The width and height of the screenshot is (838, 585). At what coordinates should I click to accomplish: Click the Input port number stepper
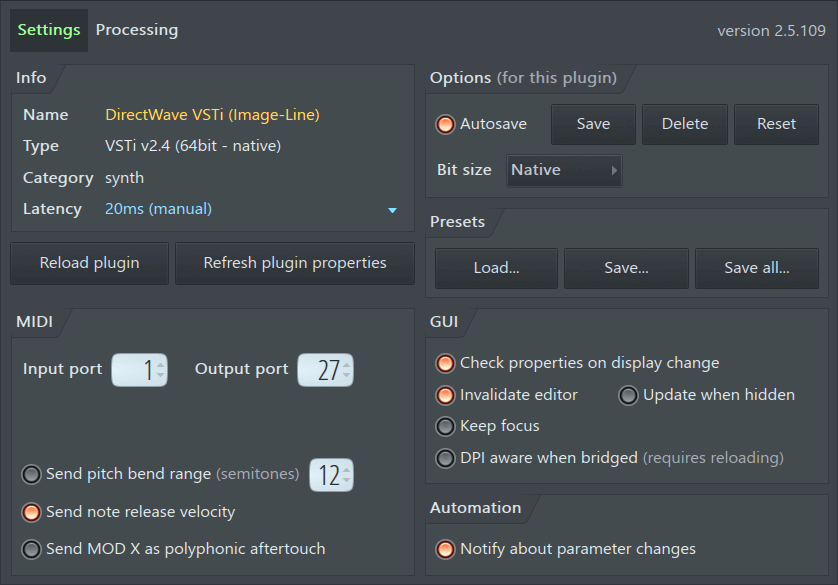click(139, 370)
